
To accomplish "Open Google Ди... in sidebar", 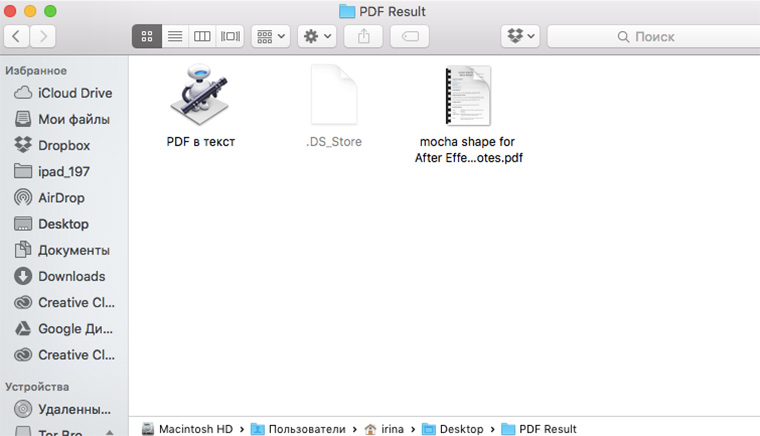I will 64,328.
